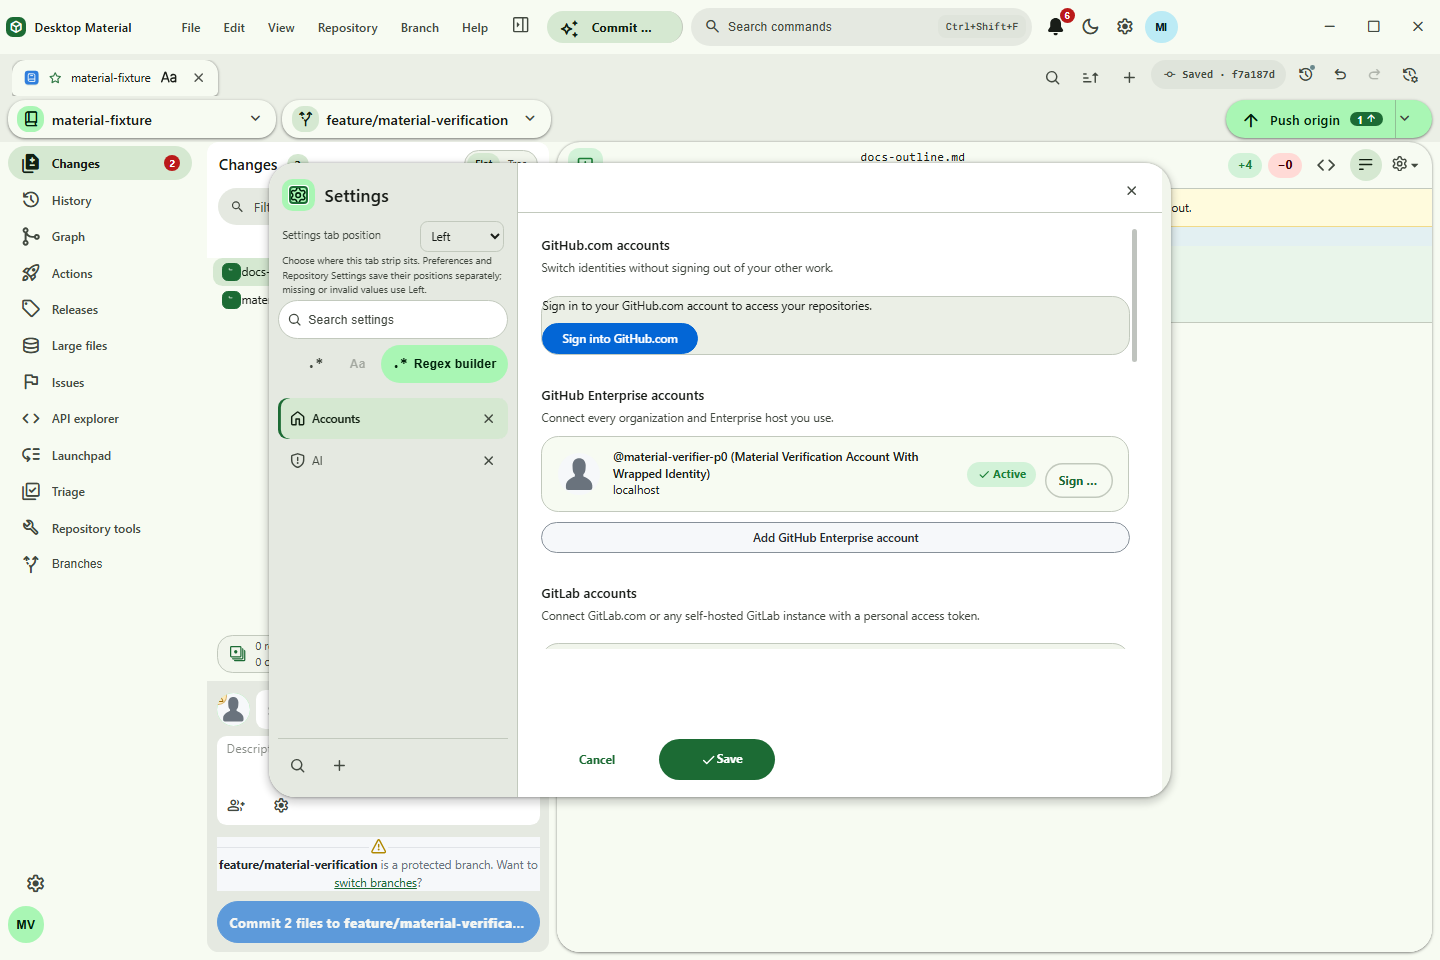The height and width of the screenshot is (960, 1440).
Task: Open the material-fixture repository dropdown
Action: tap(142, 119)
